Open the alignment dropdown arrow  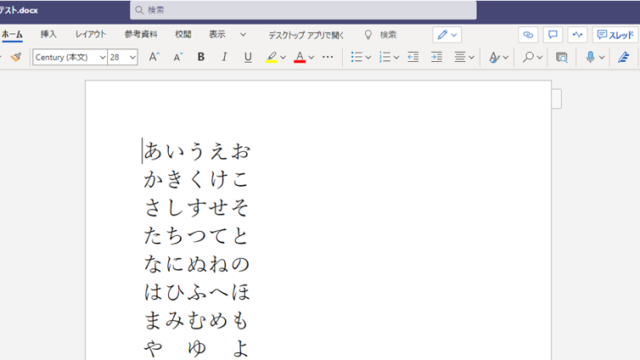471,58
